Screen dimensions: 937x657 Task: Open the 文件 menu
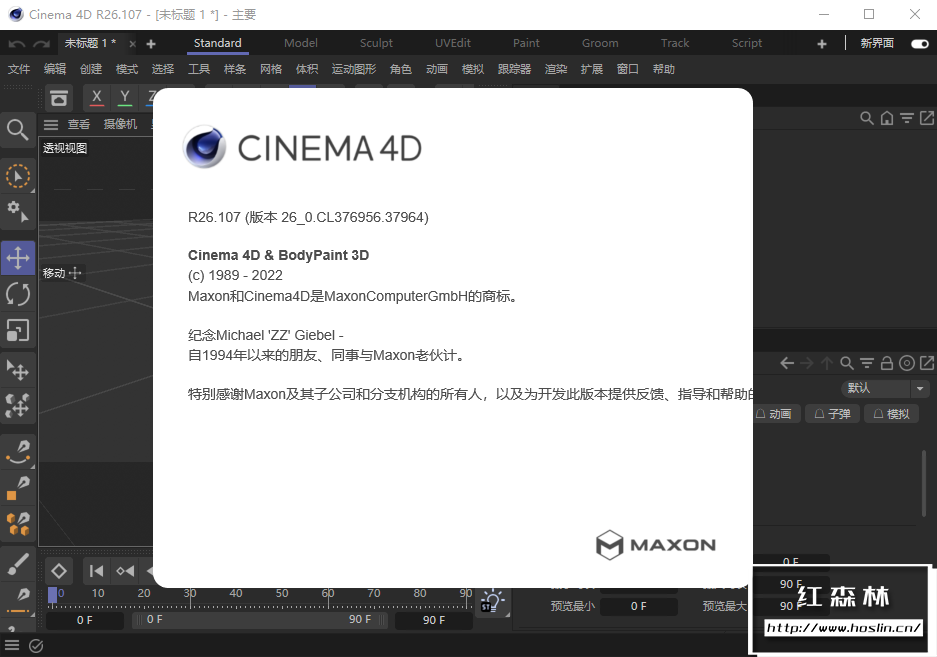[19, 69]
